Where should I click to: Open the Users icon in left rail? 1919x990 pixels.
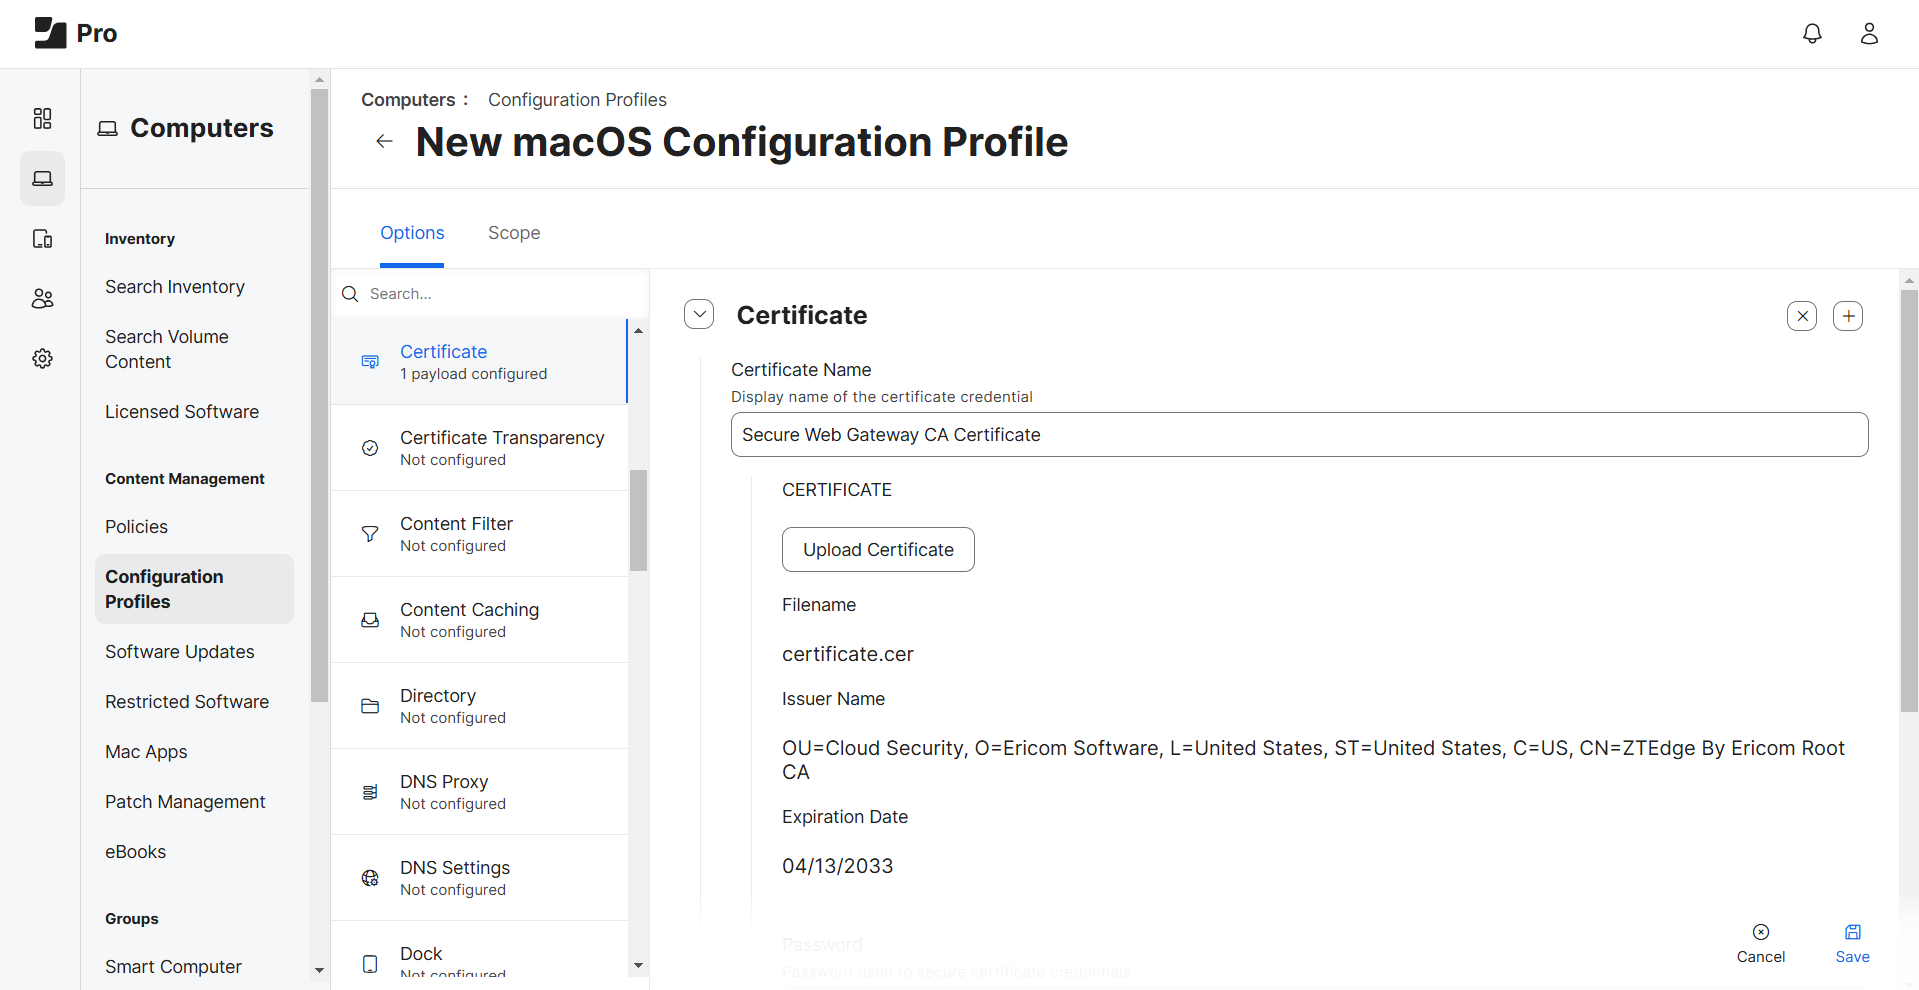(42, 299)
